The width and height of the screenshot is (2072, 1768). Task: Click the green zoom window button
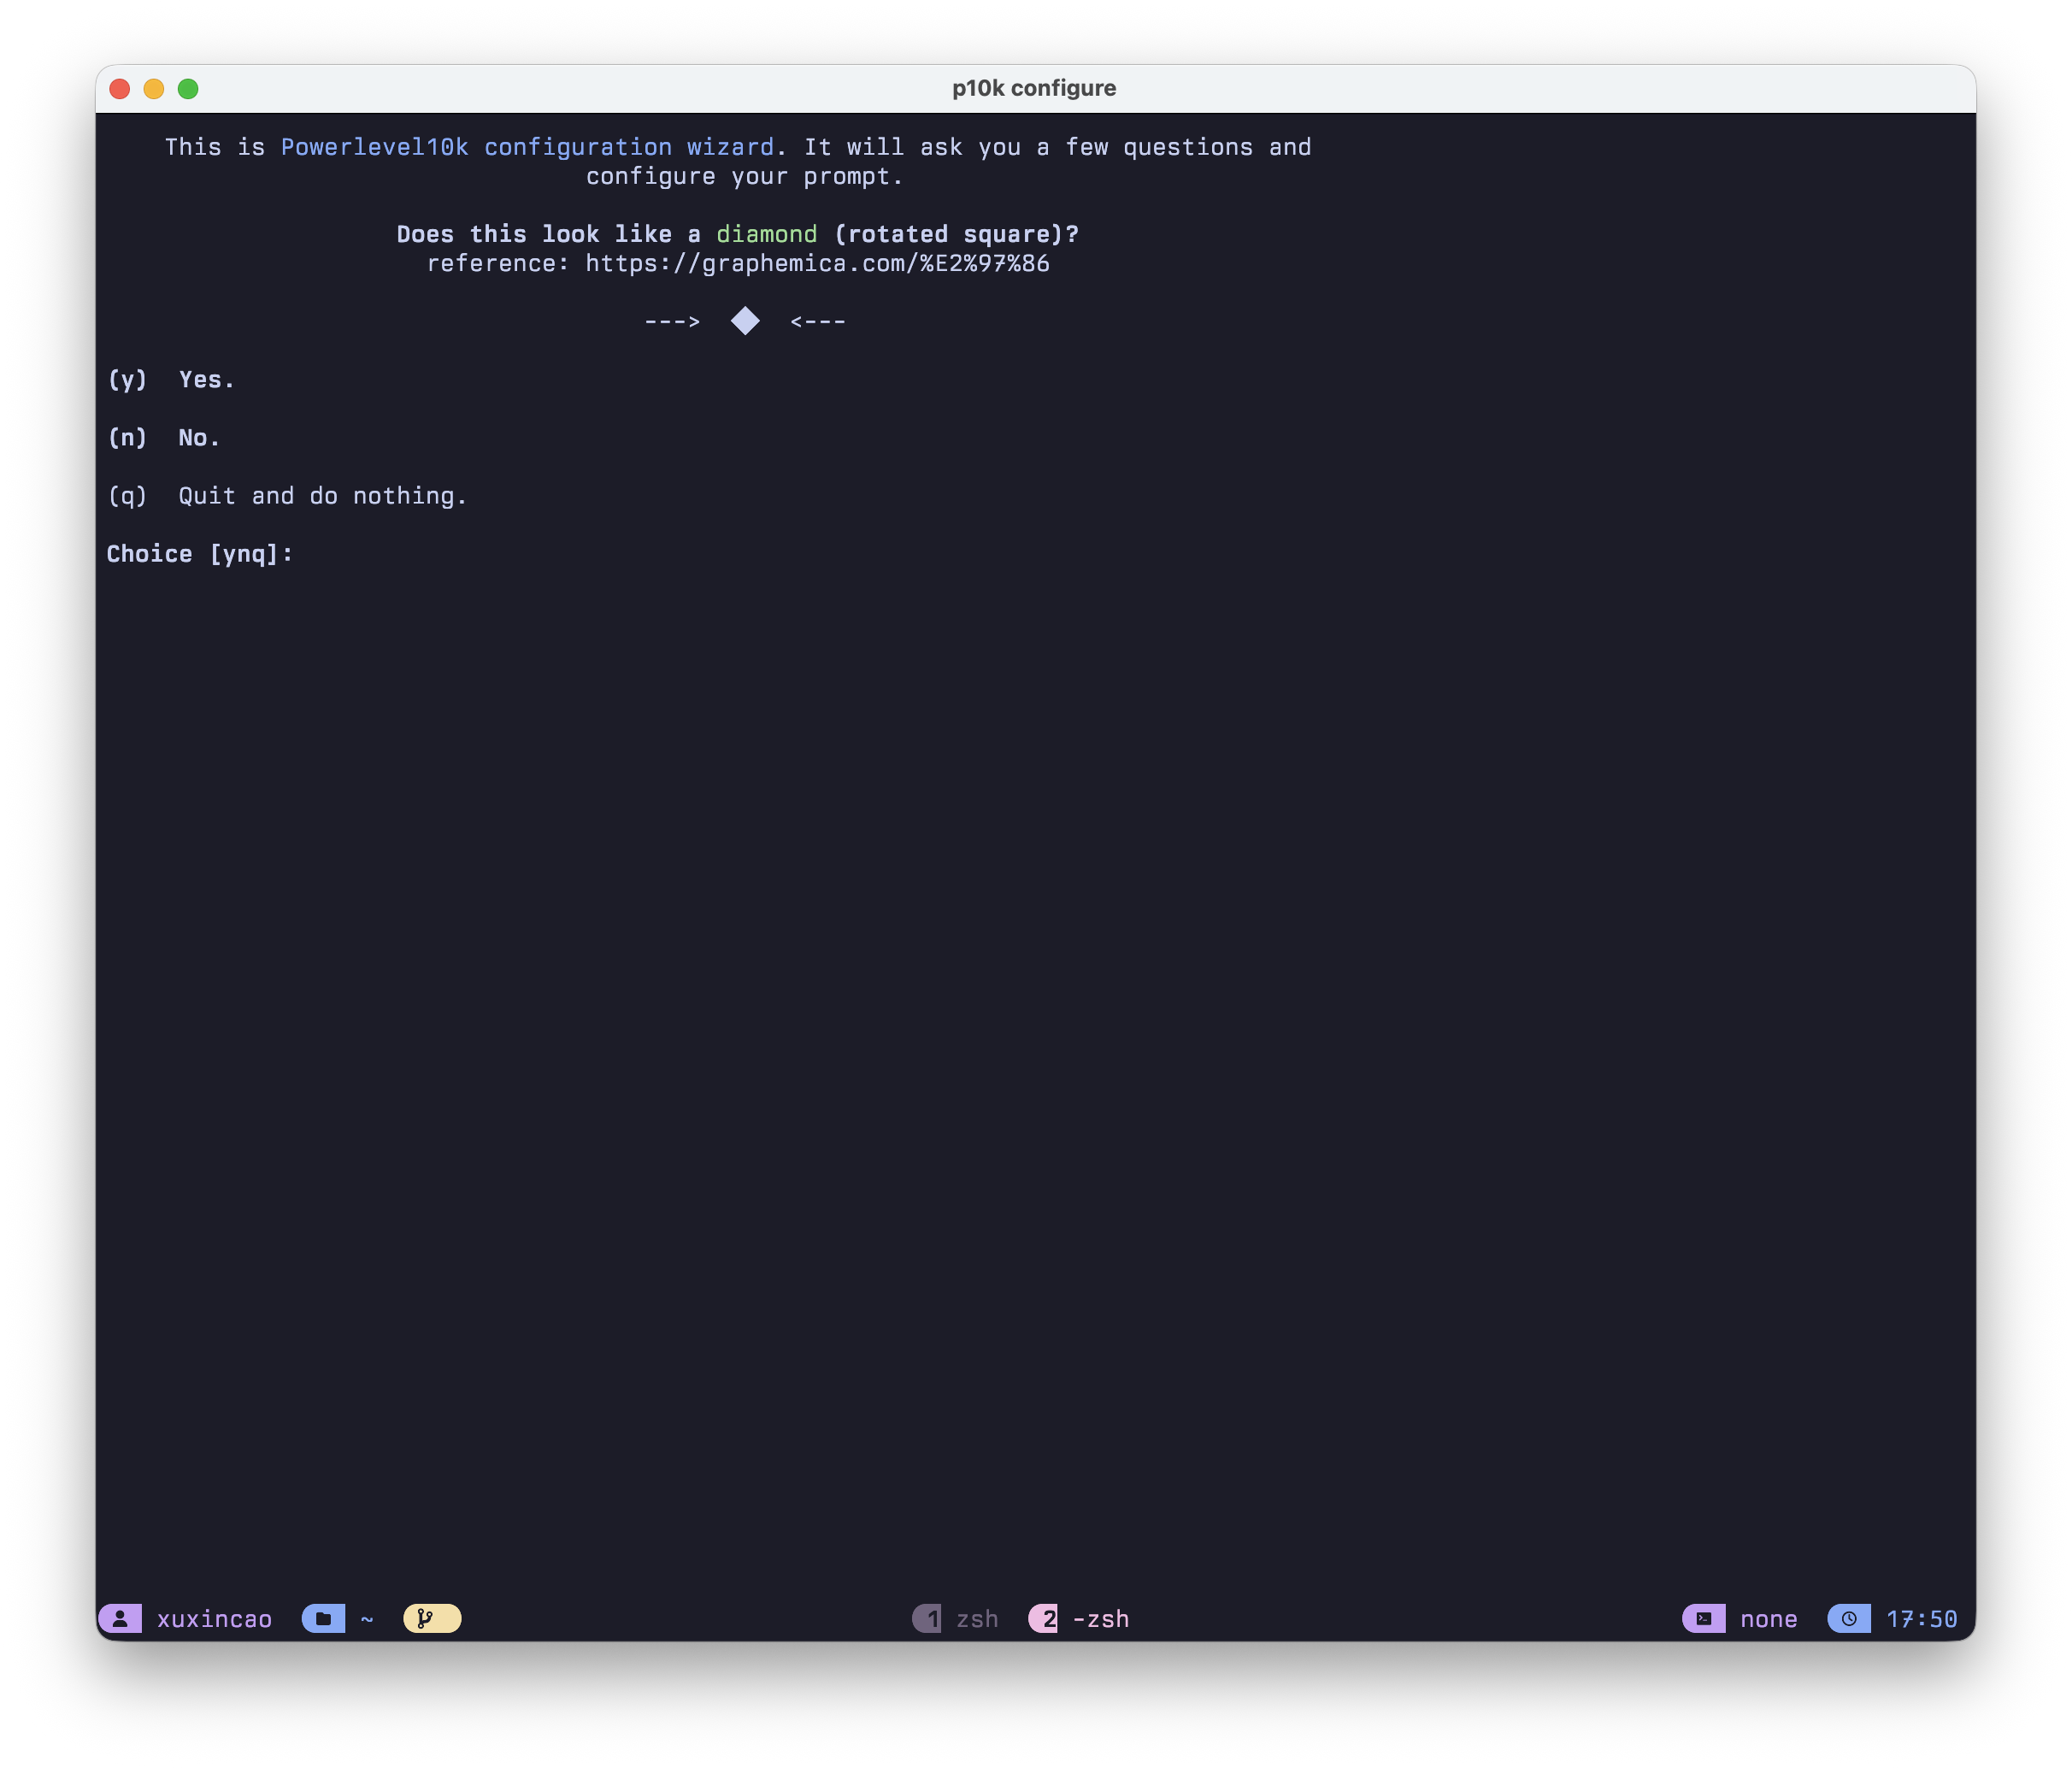[188, 89]
